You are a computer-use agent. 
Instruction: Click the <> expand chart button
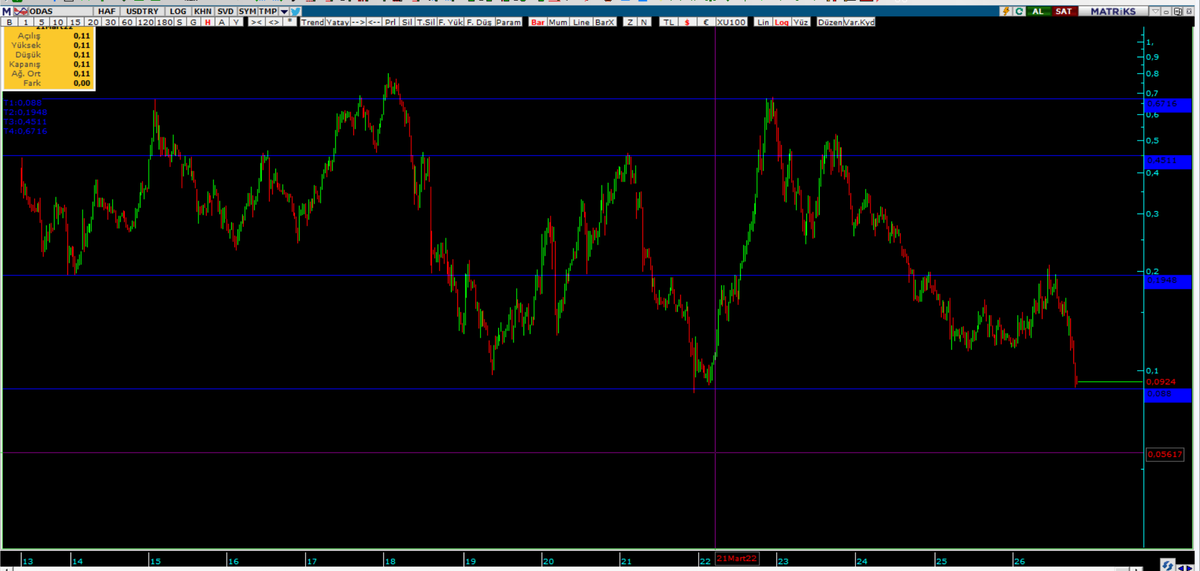274,22
